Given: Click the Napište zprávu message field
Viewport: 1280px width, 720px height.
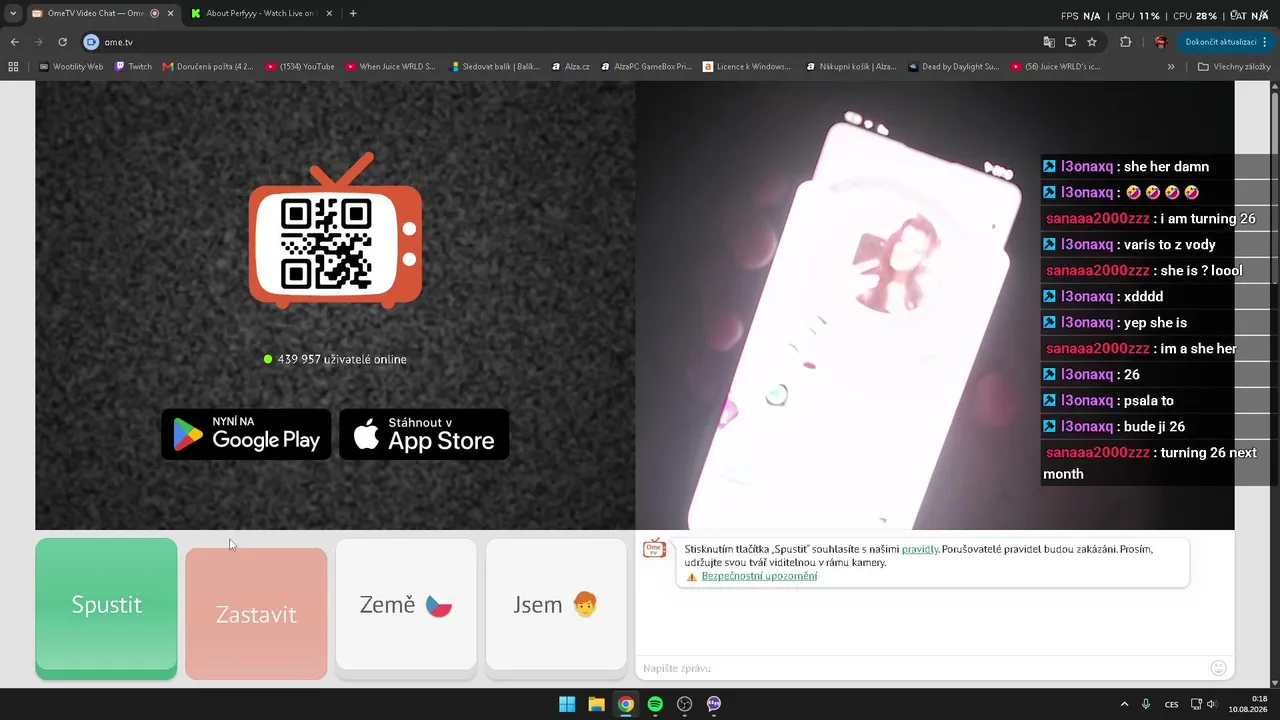Looking at the screenshot, I should tap(920, 668).
